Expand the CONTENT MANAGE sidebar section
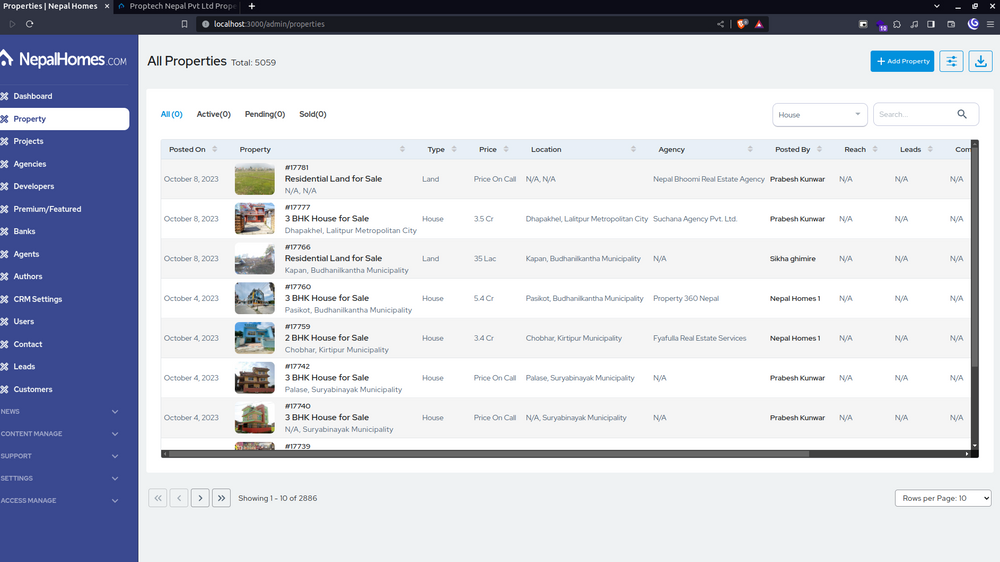This screenshot has width=1000, height=562. [114, 434]
